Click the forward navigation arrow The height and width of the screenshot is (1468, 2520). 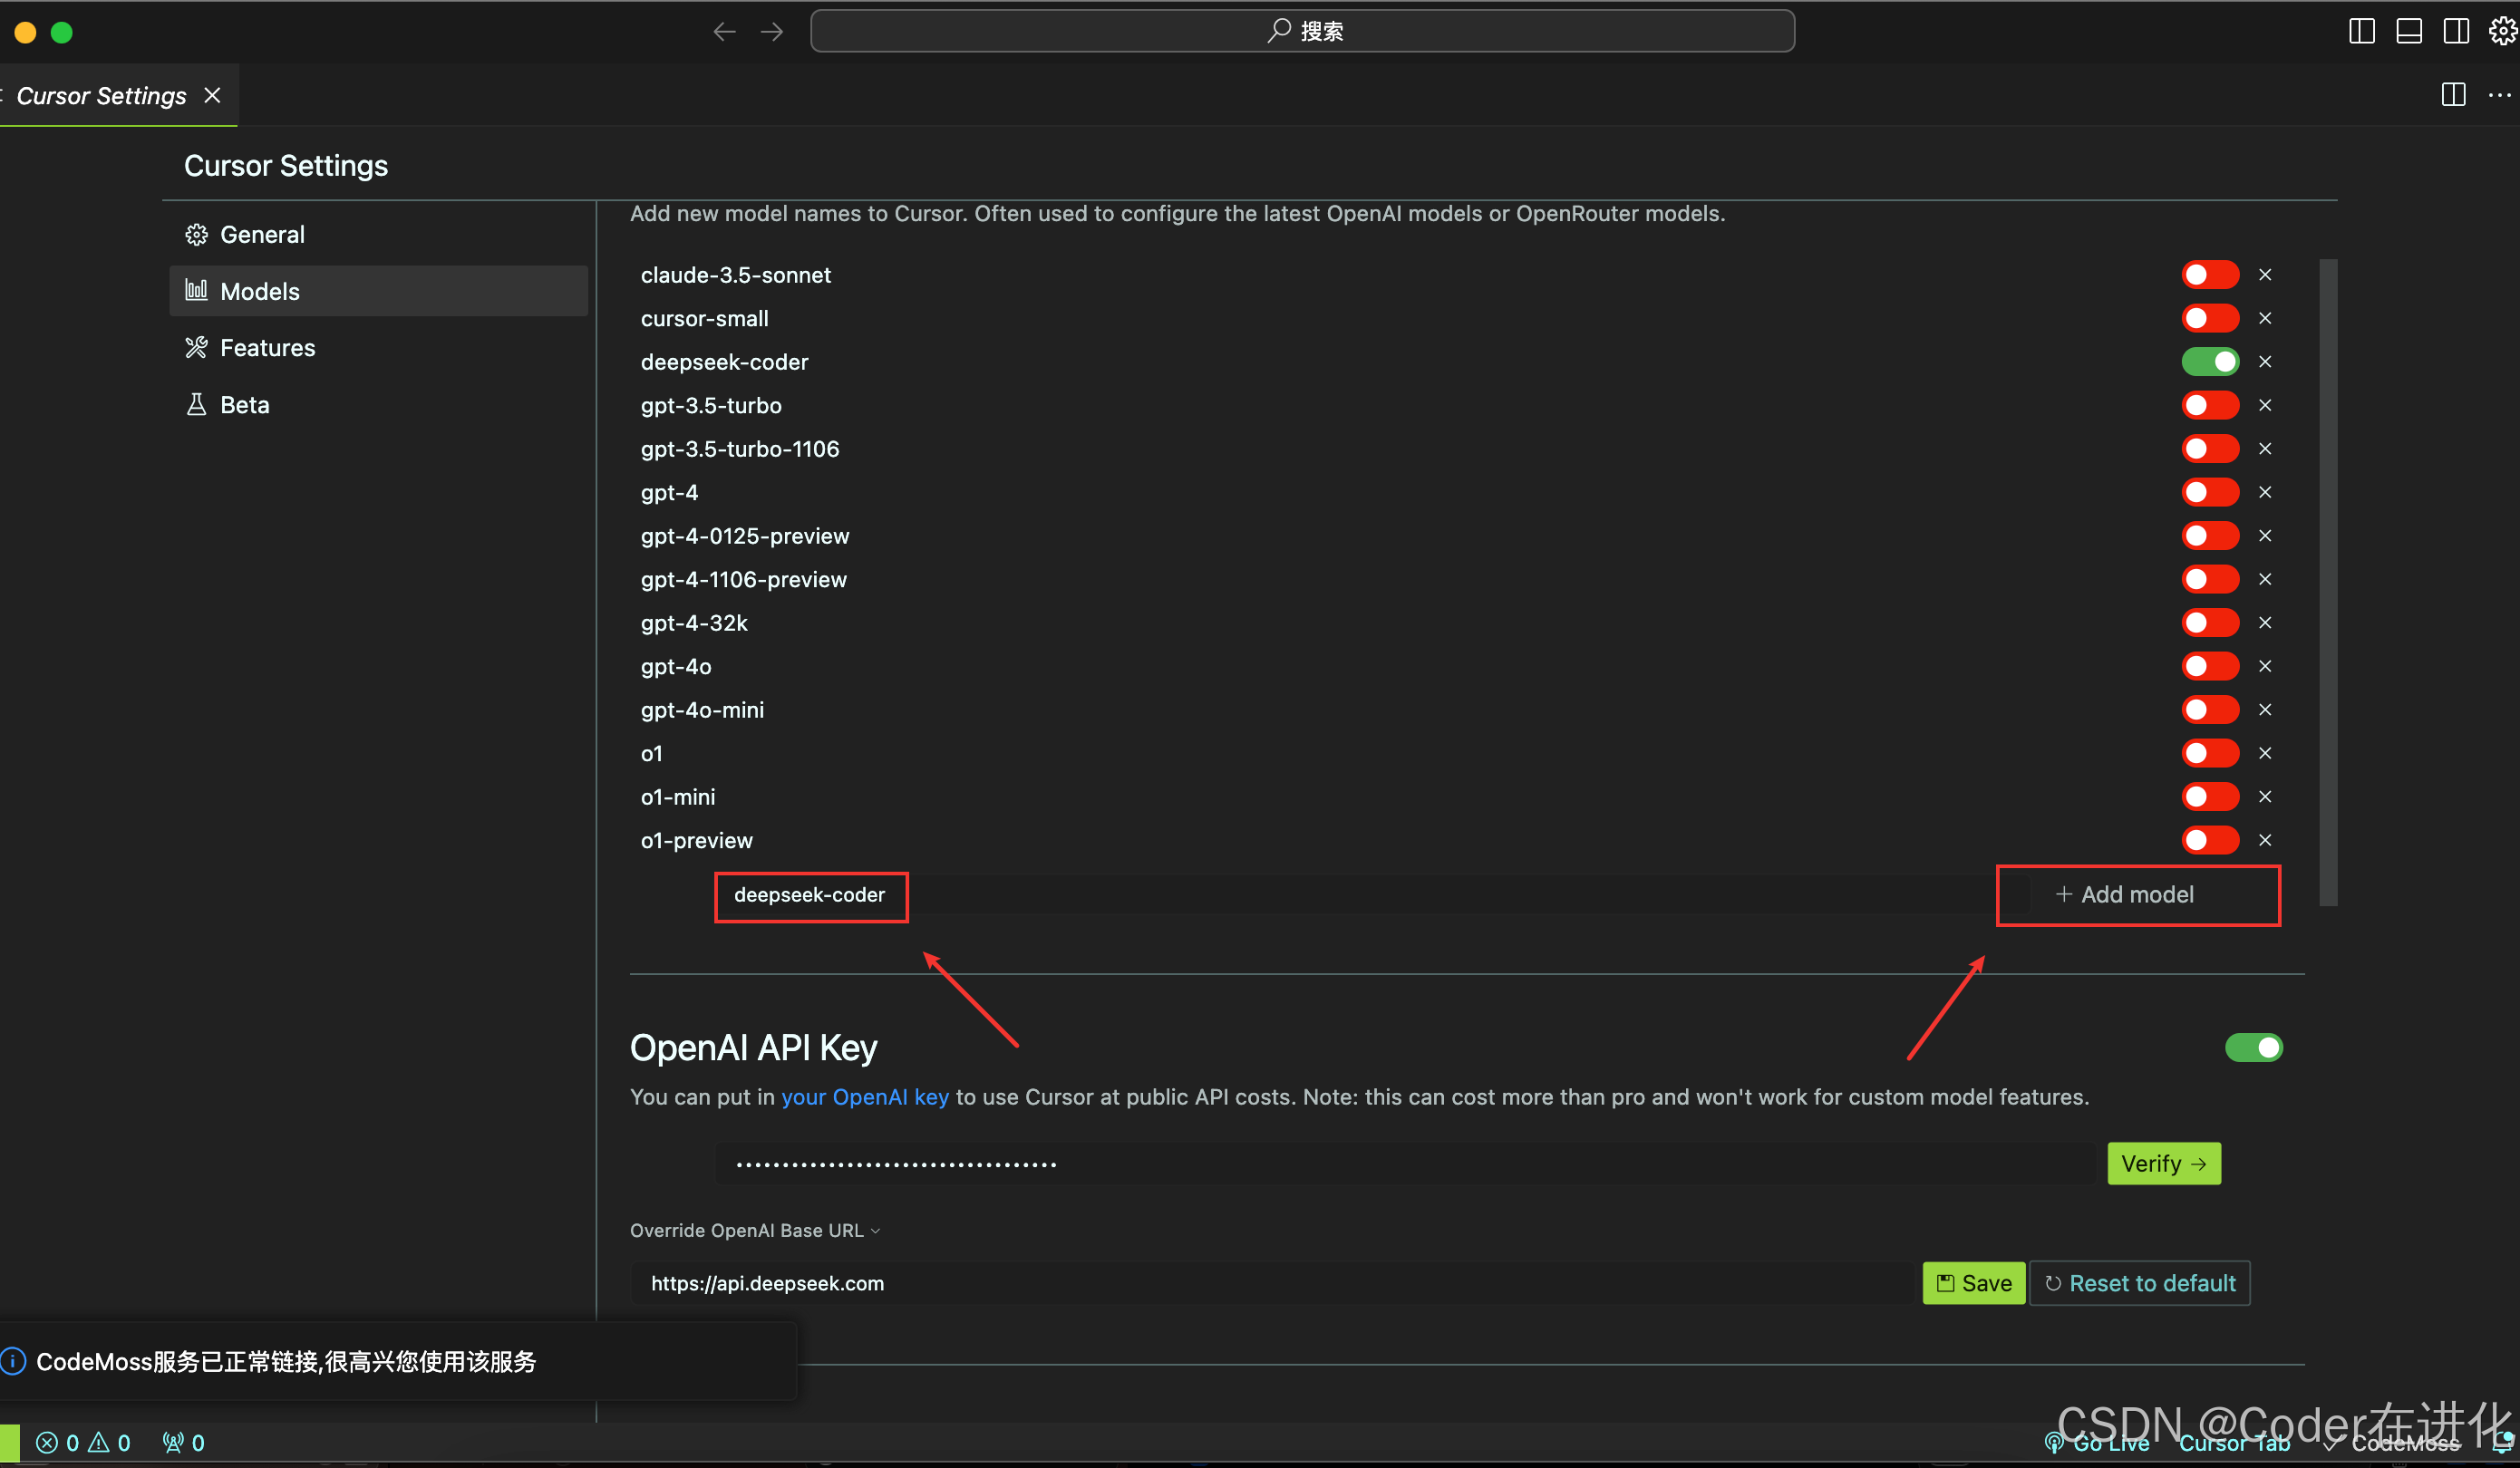[772, 32]
